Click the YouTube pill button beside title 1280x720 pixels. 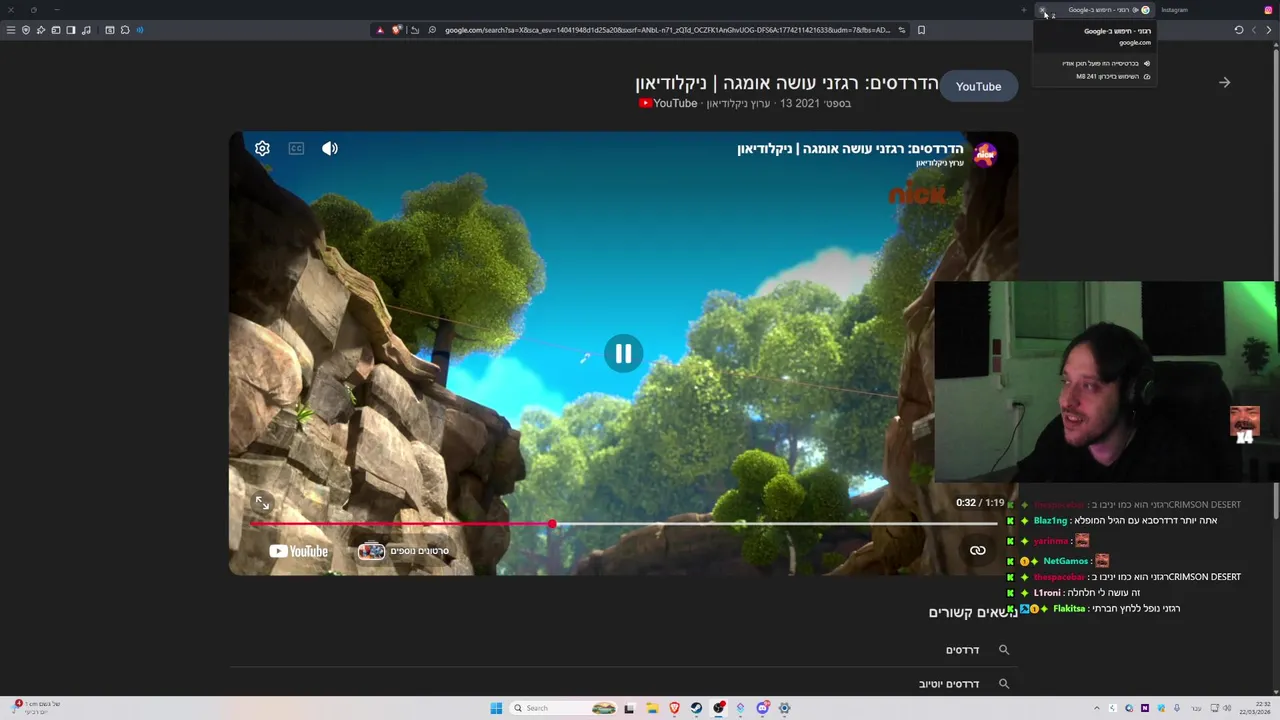point(978,86)
